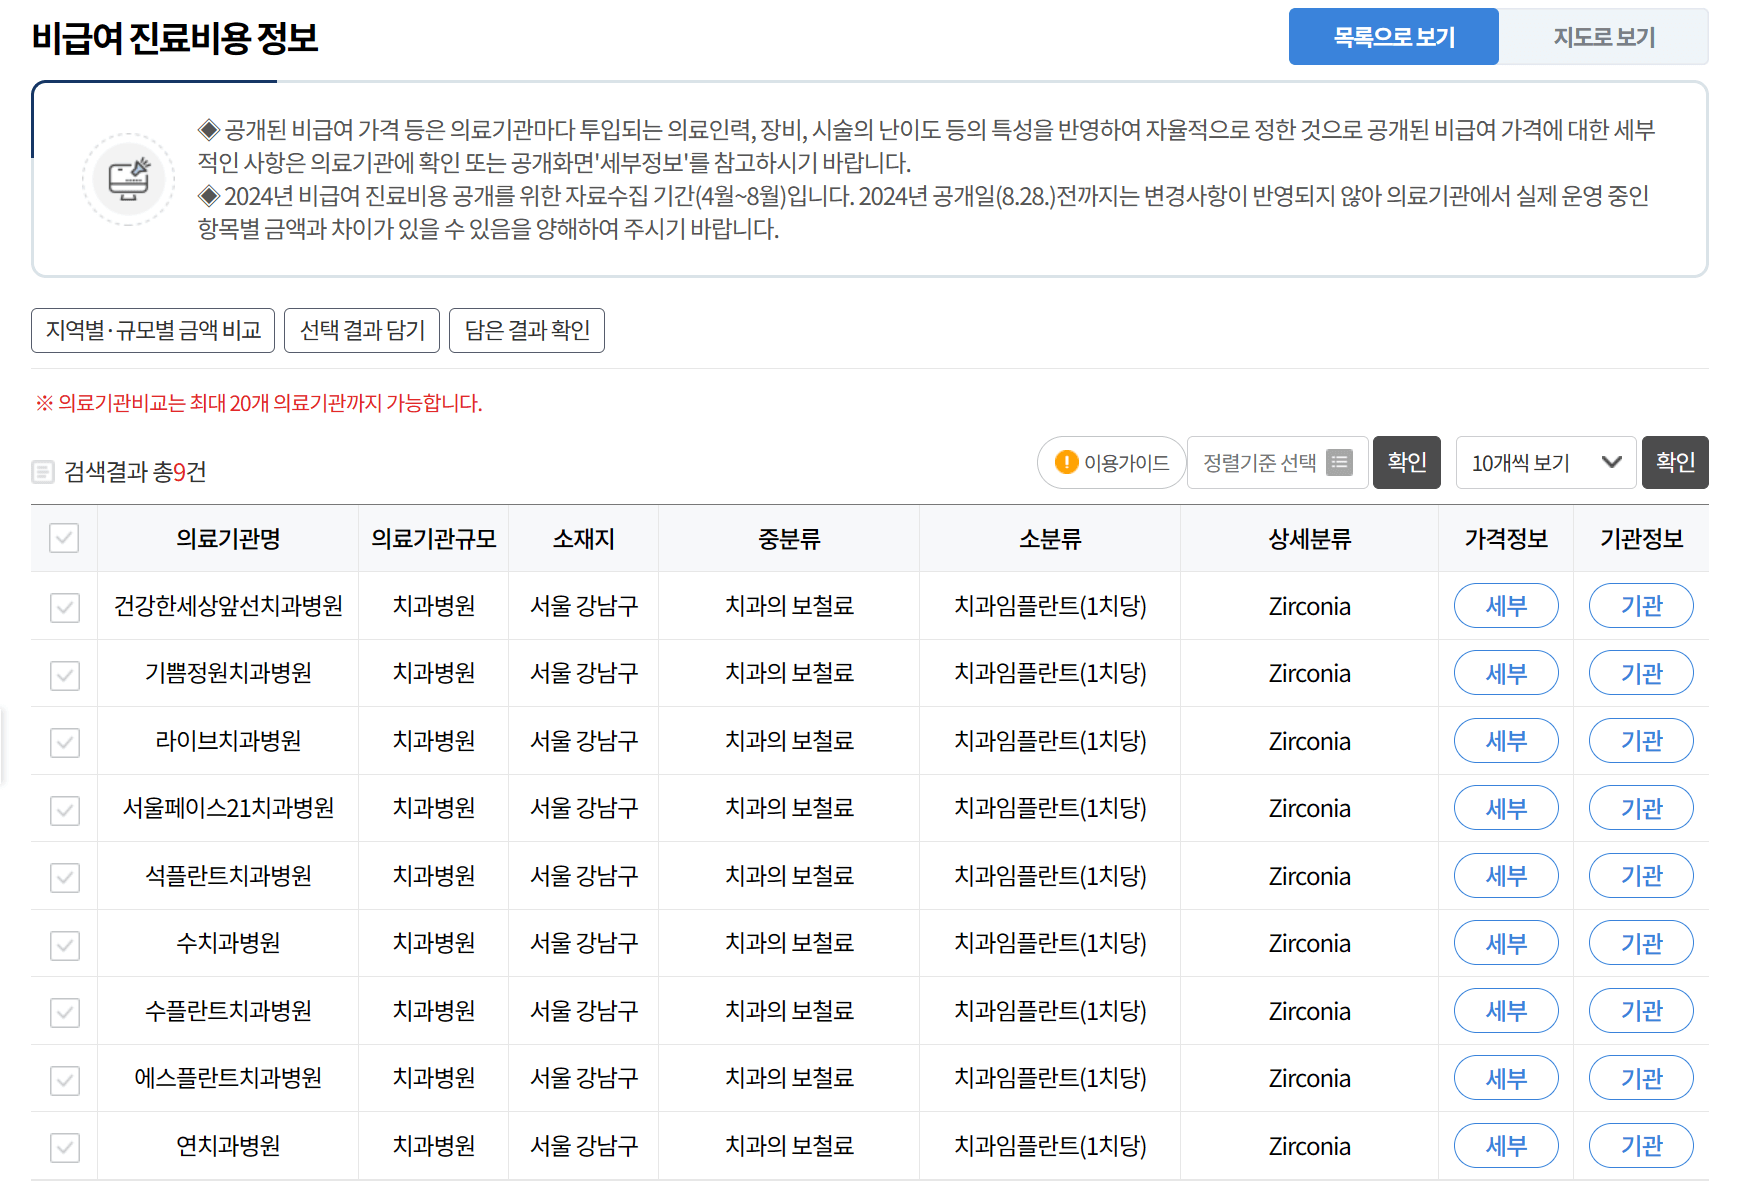This screenshot has width=1737, height=1191.
Task: Open the 10개씩 보기 dropdown
Action: coord(1545,463)
